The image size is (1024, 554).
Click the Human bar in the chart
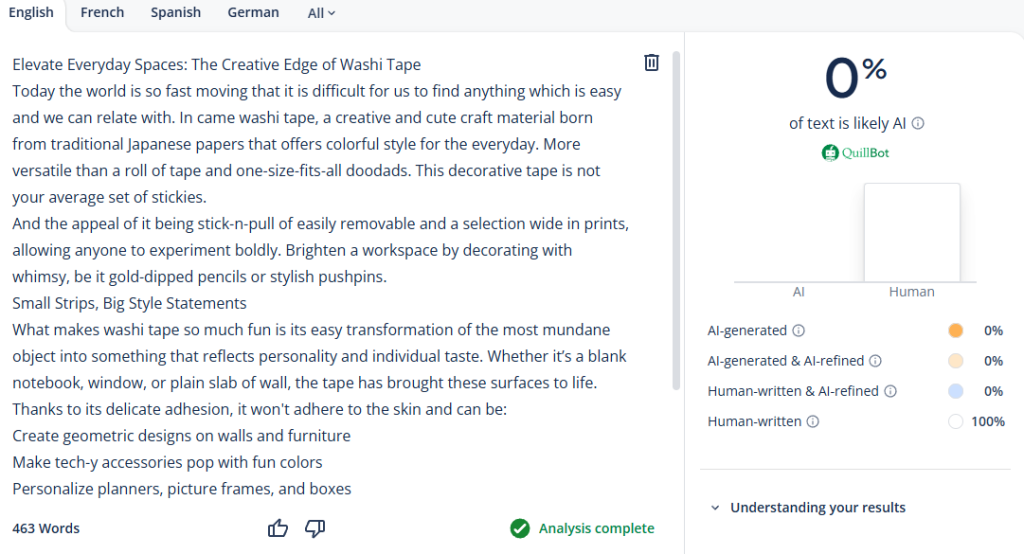911,233
